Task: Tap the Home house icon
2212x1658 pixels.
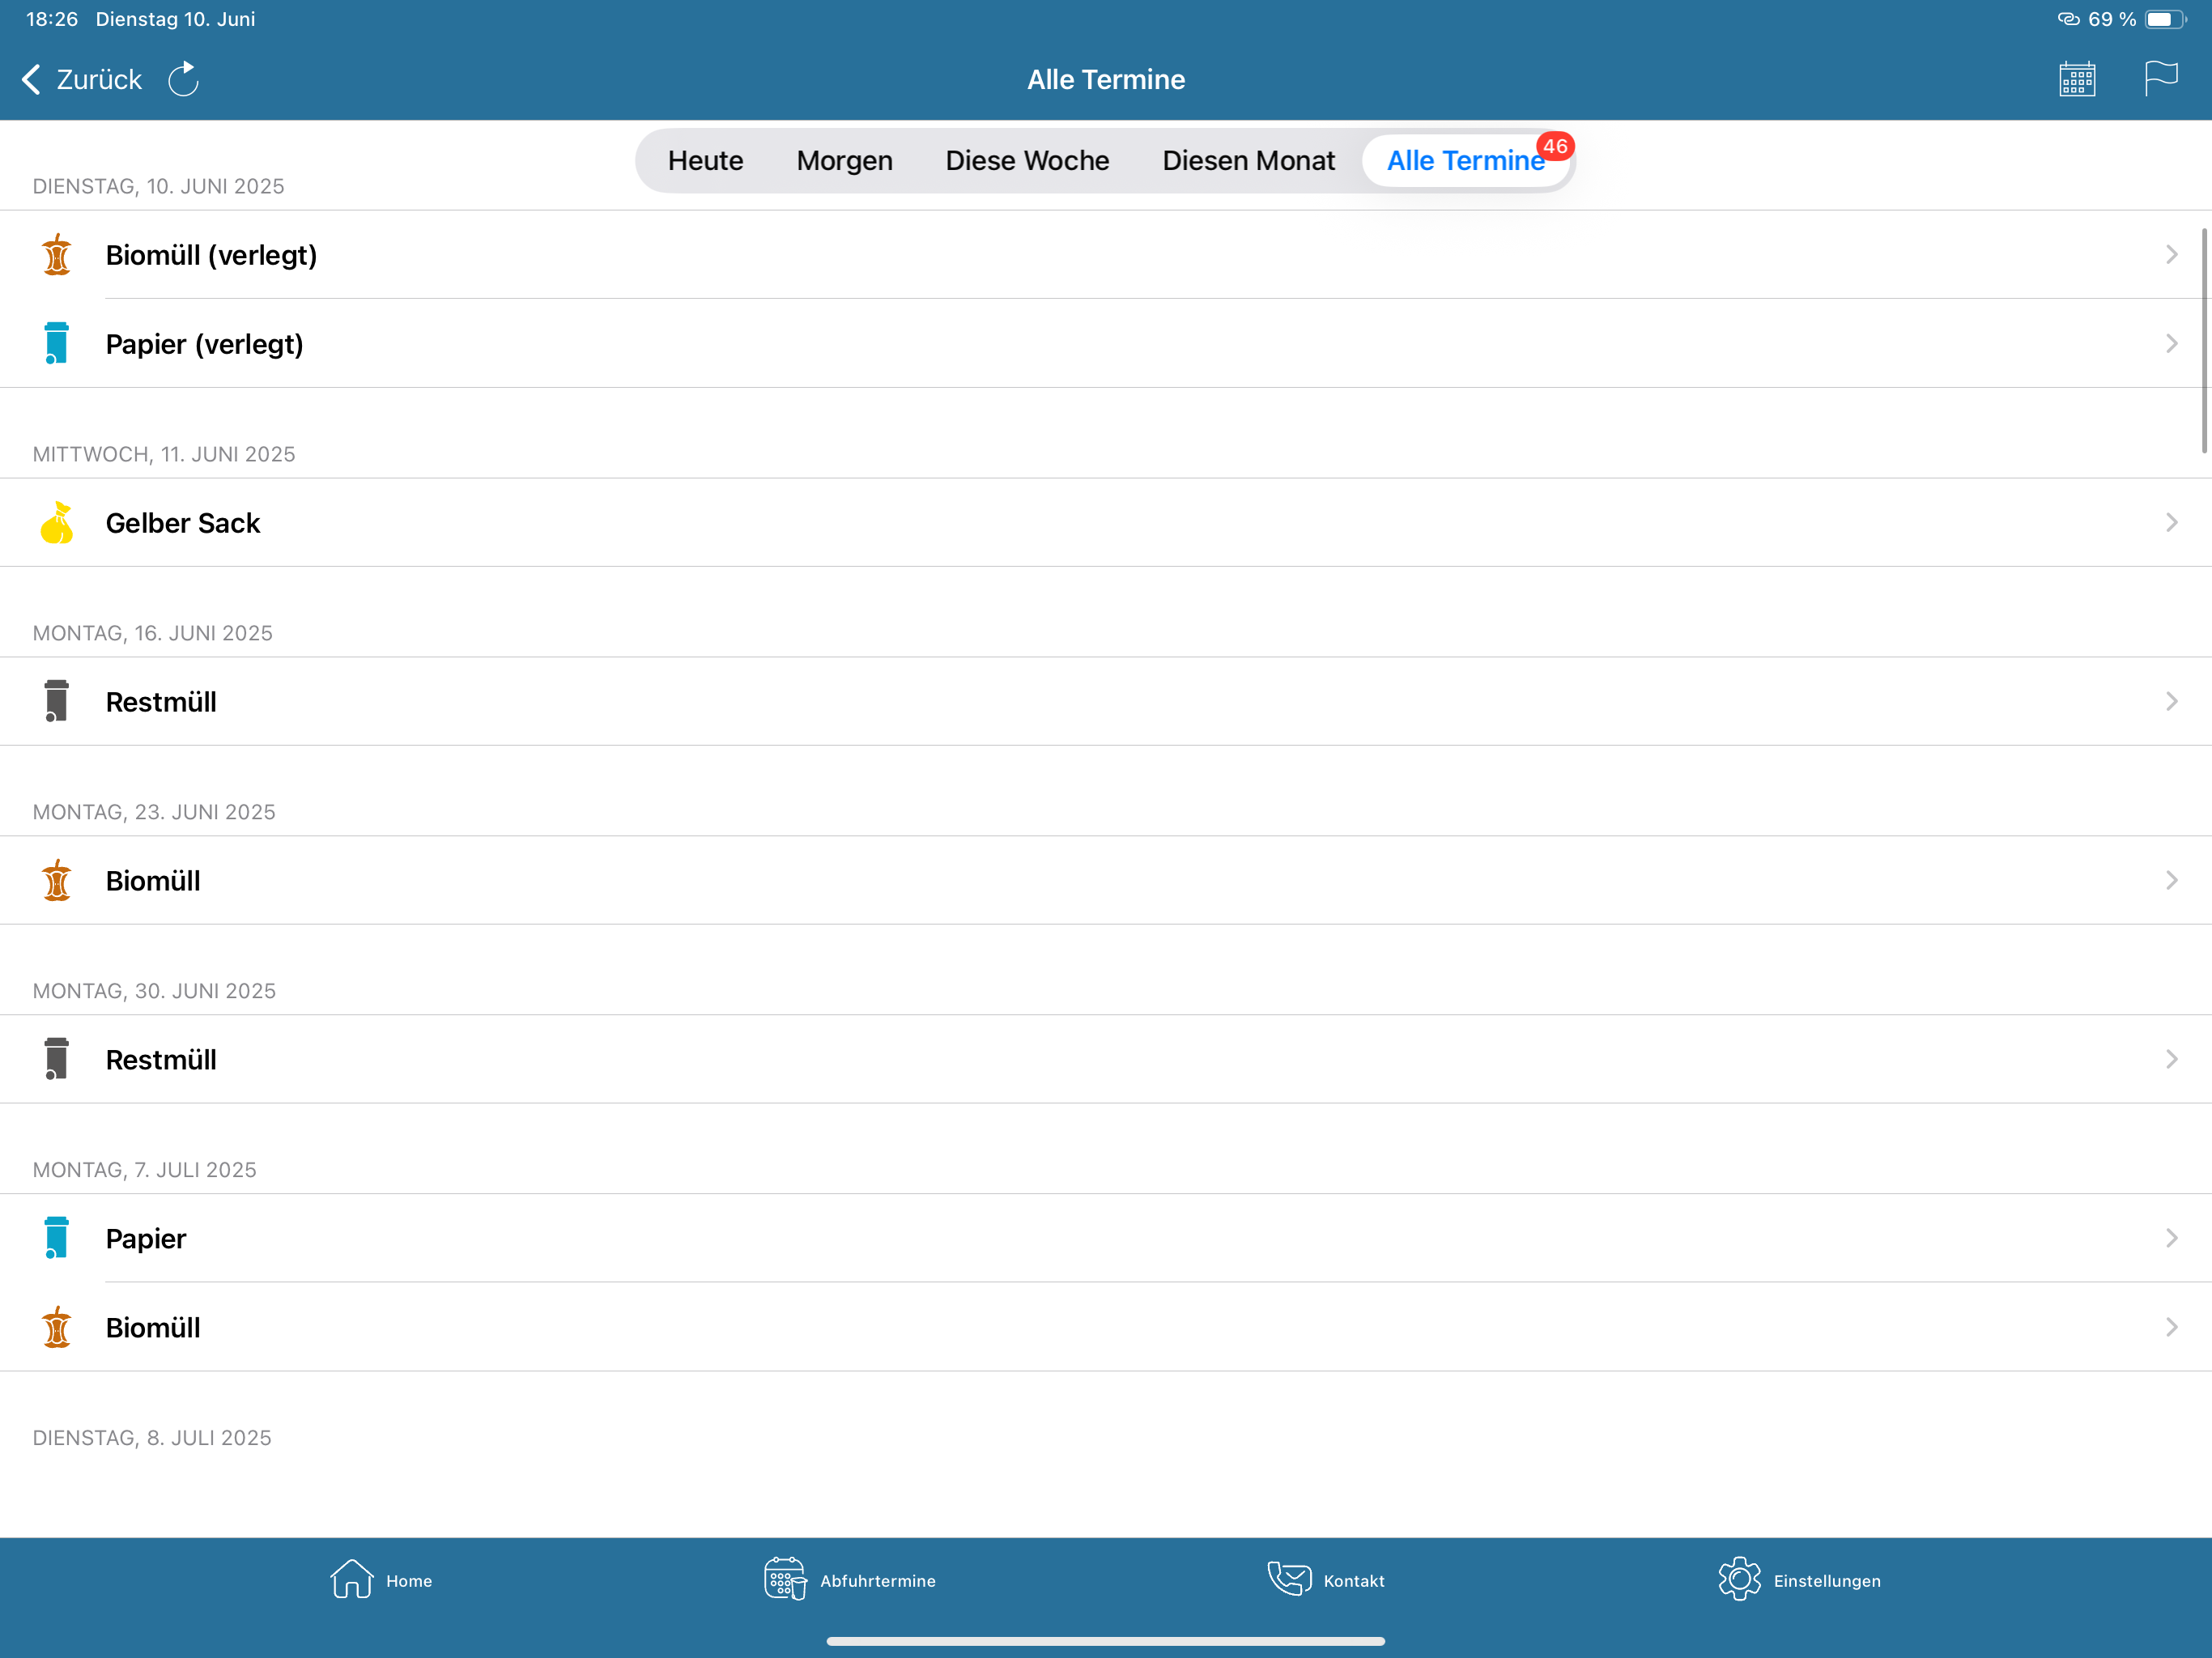Action: 352,1580
